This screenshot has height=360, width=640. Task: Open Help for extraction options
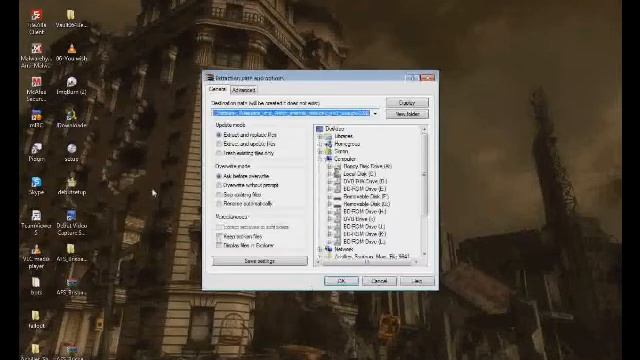tap(417, 281)
